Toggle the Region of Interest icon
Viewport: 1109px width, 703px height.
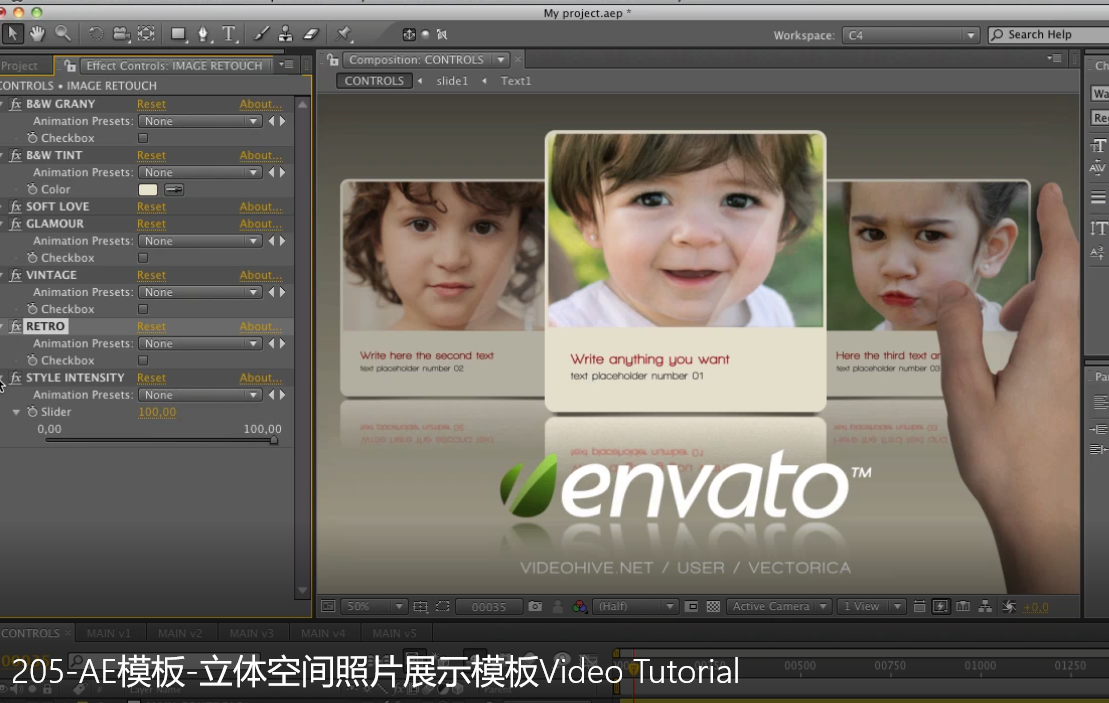(692, 607)
